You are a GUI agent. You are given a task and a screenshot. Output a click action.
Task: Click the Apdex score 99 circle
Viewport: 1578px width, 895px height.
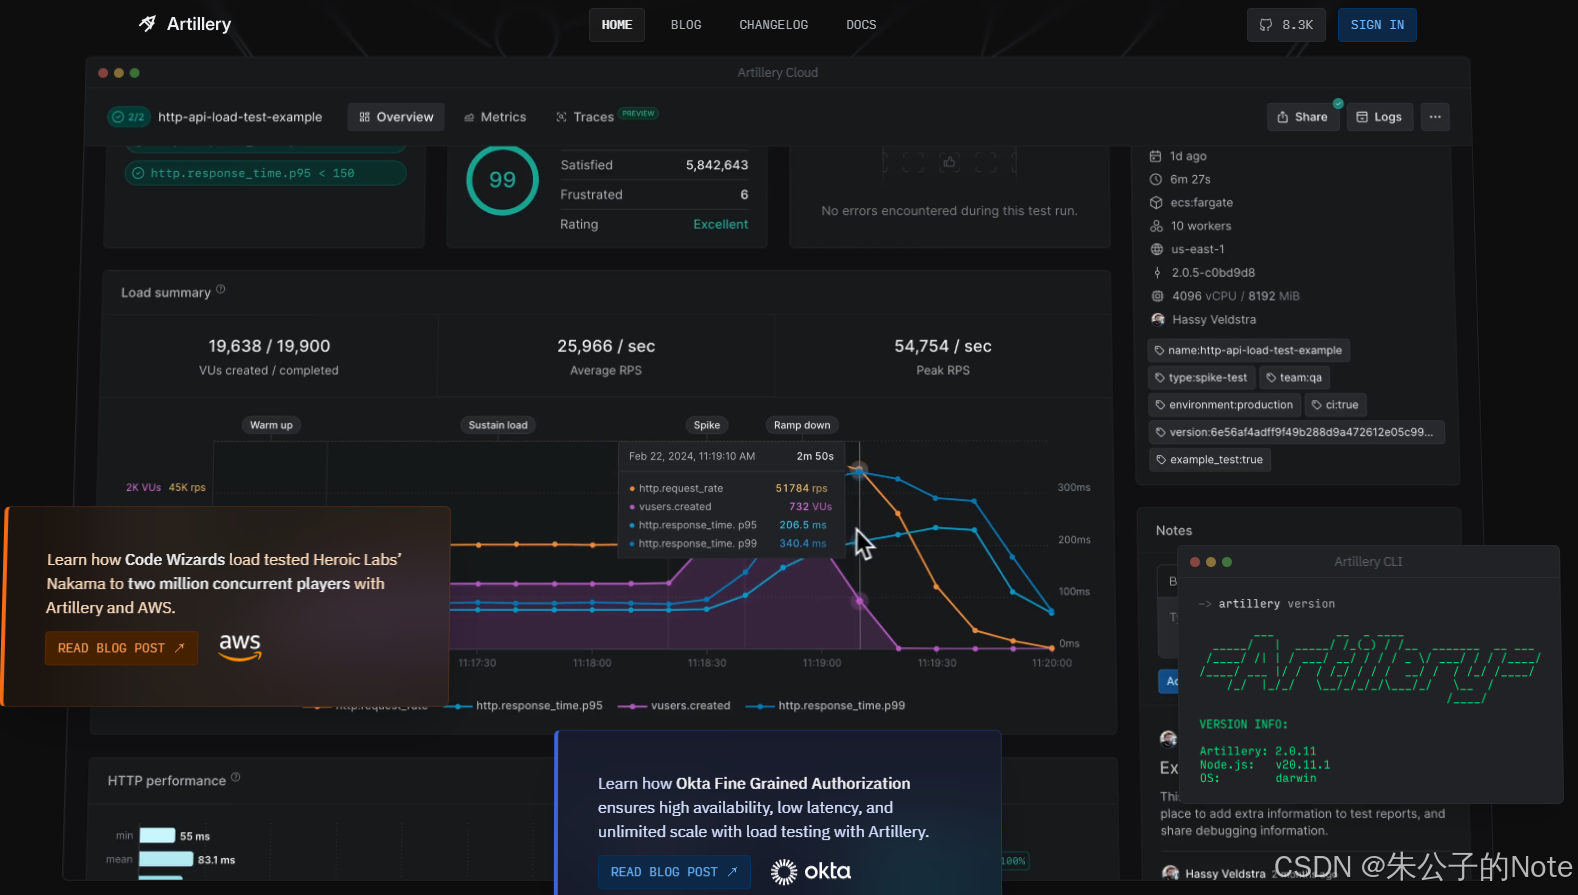coord(502,180)
